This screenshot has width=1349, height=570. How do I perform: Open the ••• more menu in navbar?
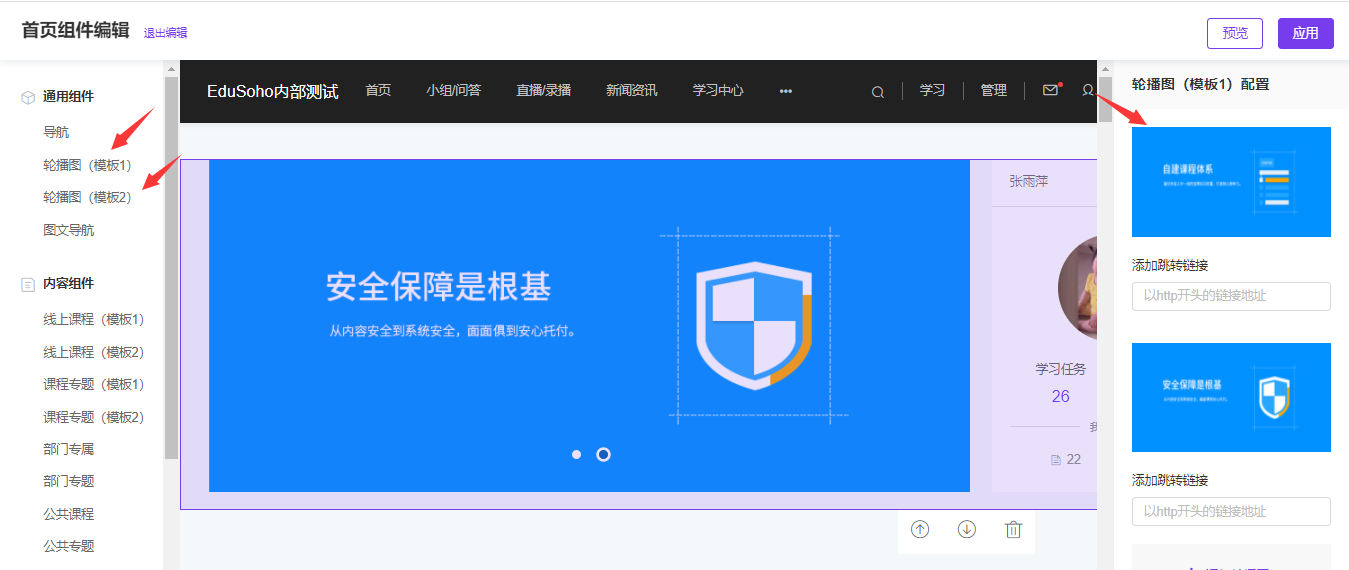click(x=786, y=91)
